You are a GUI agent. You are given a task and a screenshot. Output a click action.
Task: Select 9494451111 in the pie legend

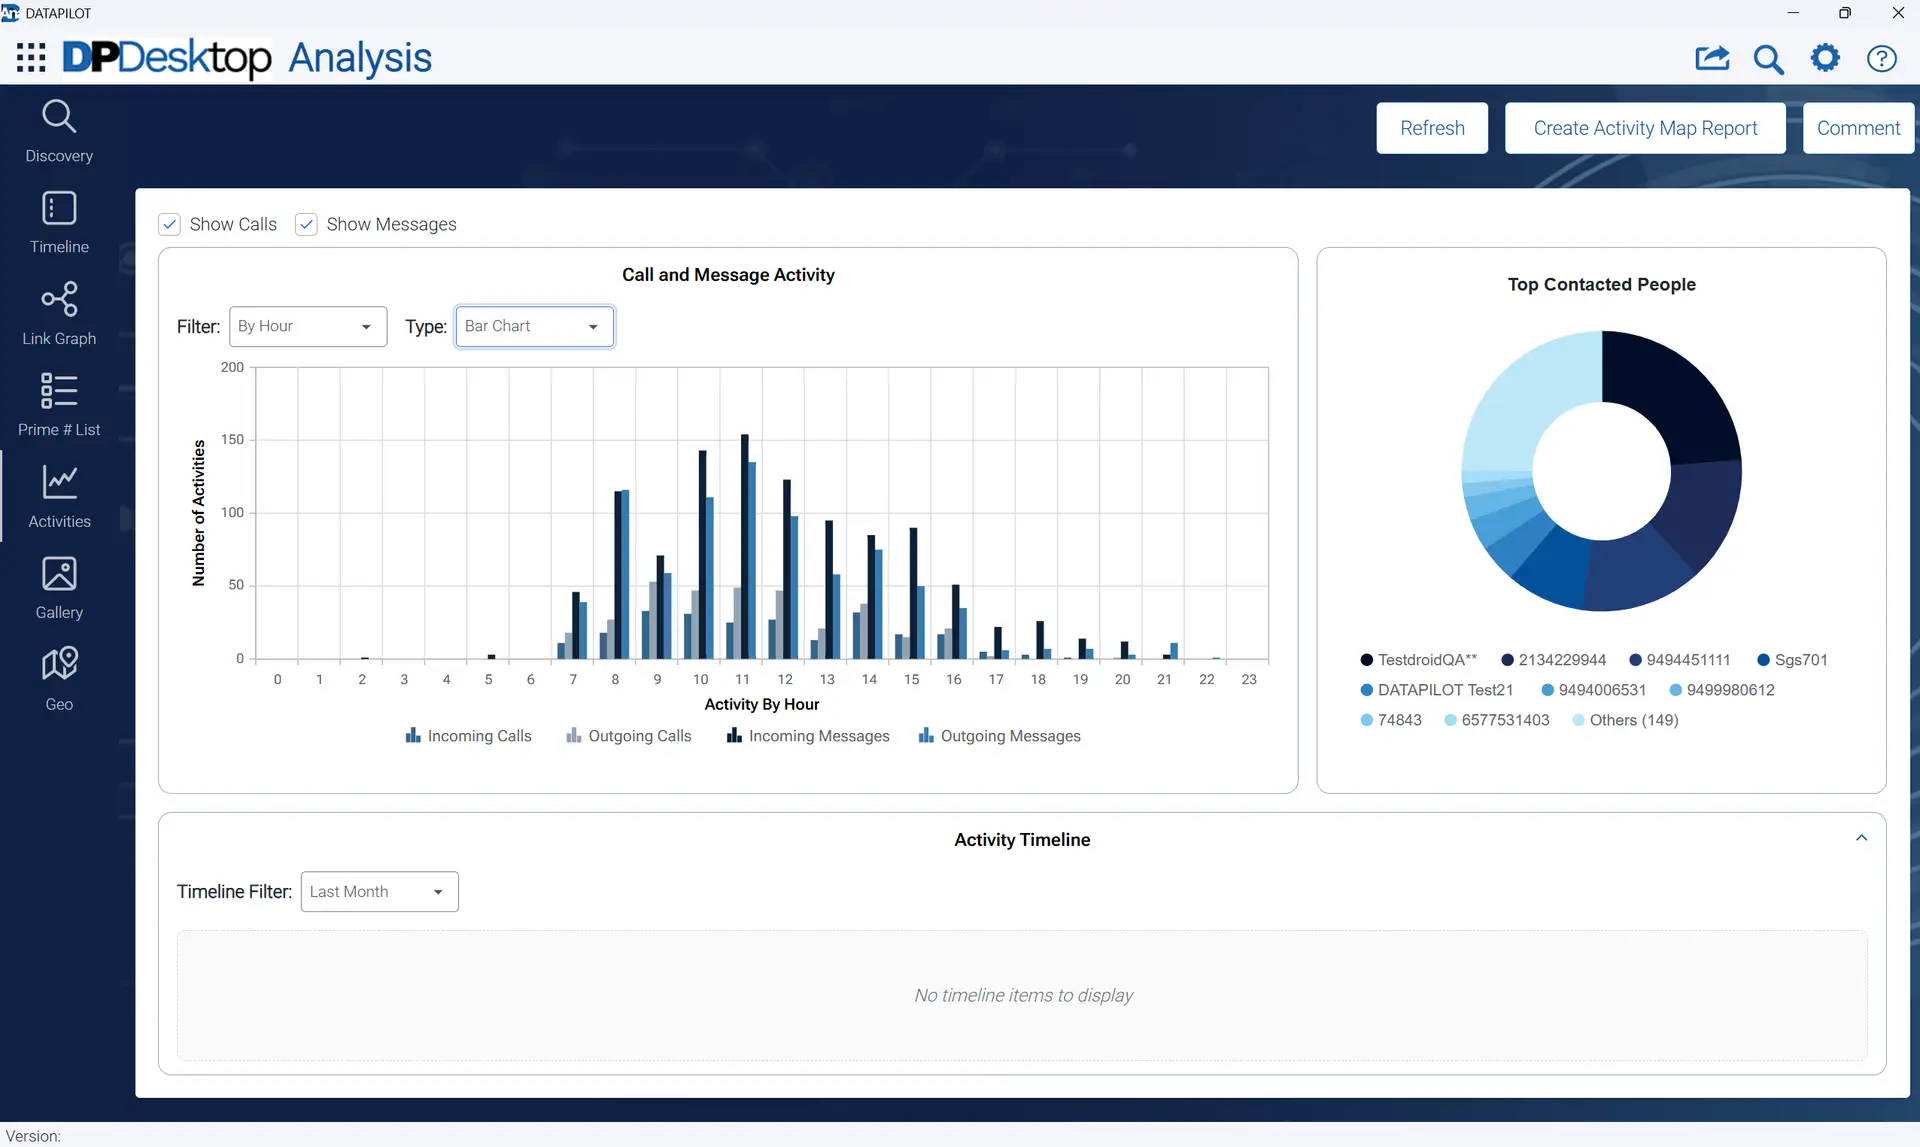1680,660
